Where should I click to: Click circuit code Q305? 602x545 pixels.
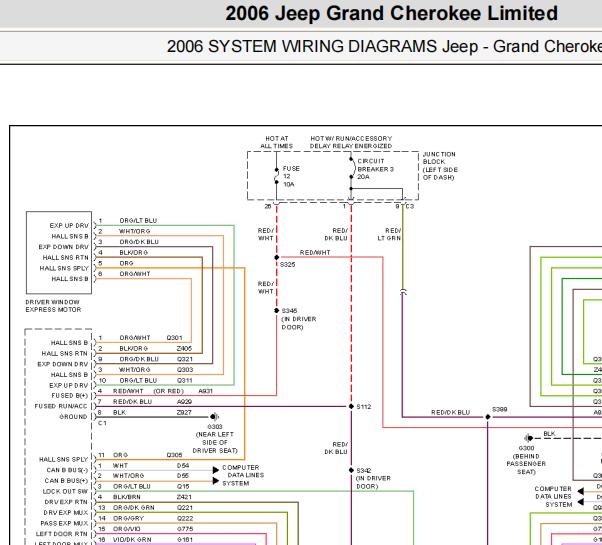coord(174,455)
